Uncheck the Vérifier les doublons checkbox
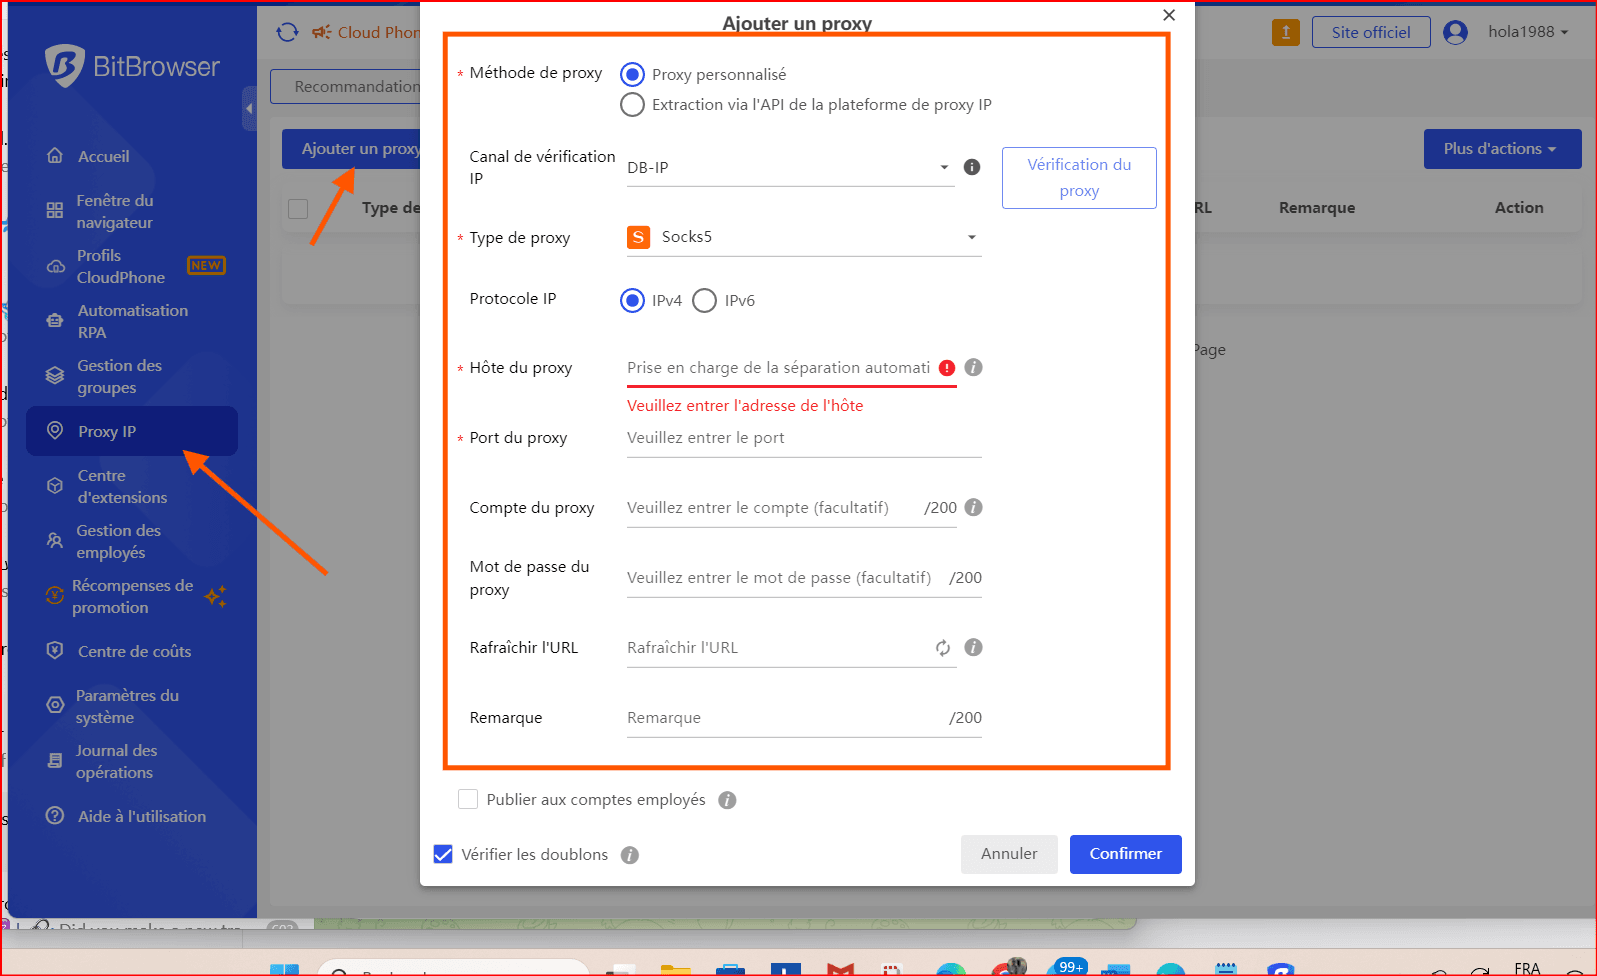The width and height of the screenshot is (1597, 976). click(443, 854)
